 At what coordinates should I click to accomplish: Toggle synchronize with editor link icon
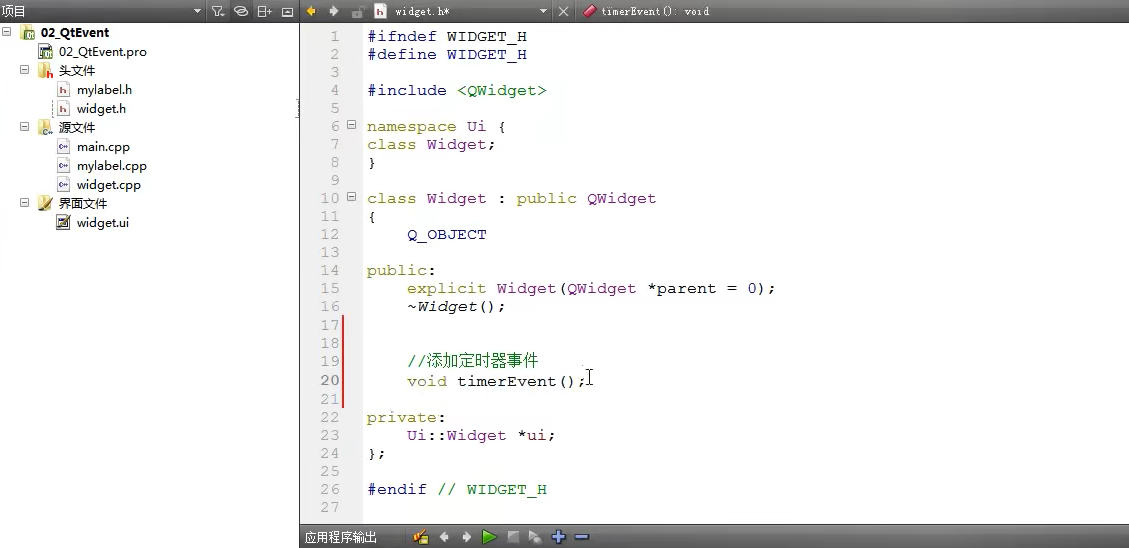point(241,12)
